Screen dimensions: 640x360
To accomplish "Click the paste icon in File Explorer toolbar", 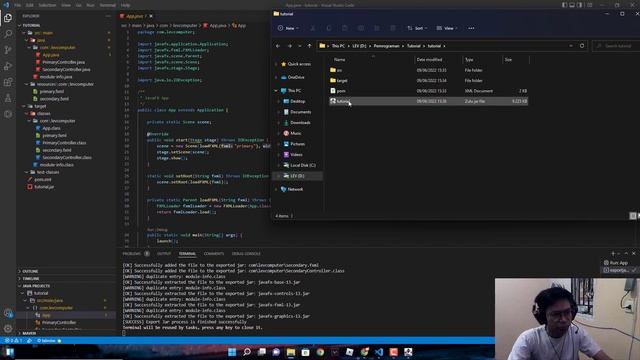I will 345,28.
